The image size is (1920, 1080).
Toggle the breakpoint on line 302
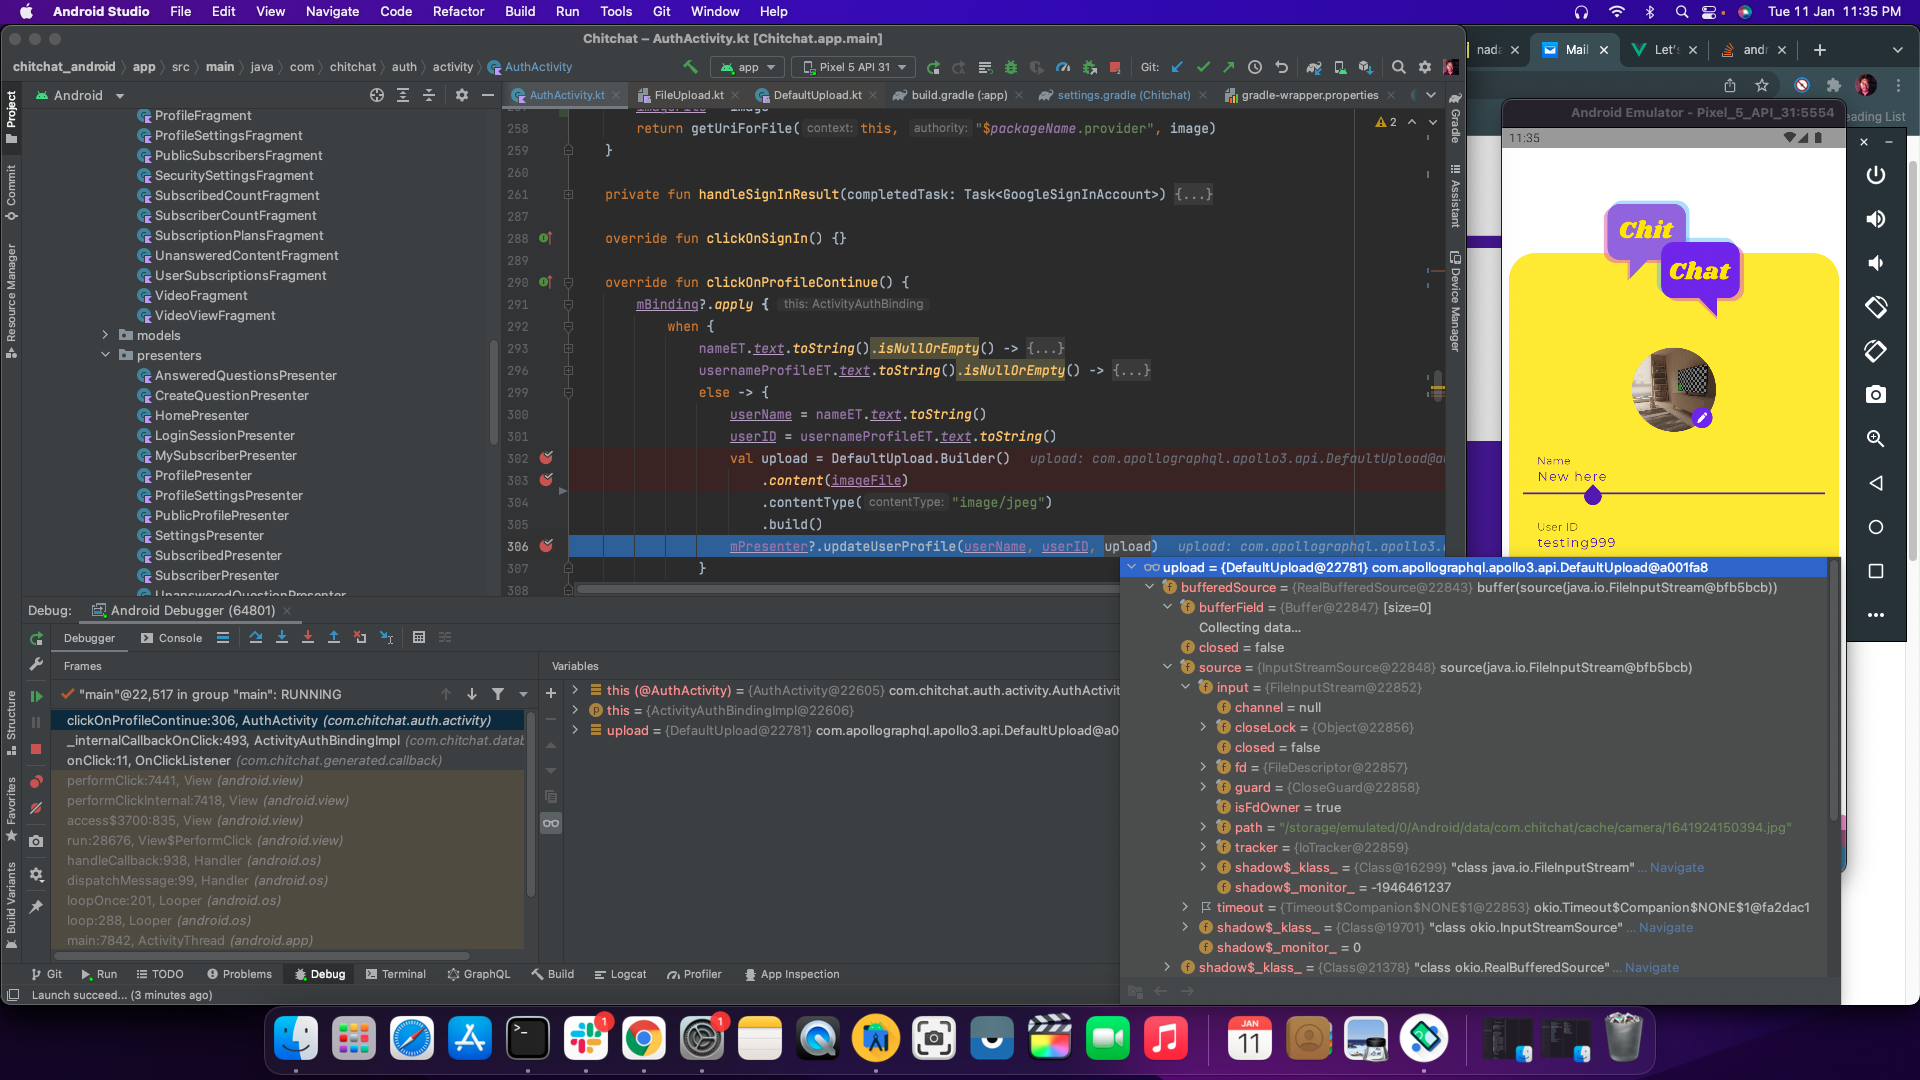click(x=546, y=458)
